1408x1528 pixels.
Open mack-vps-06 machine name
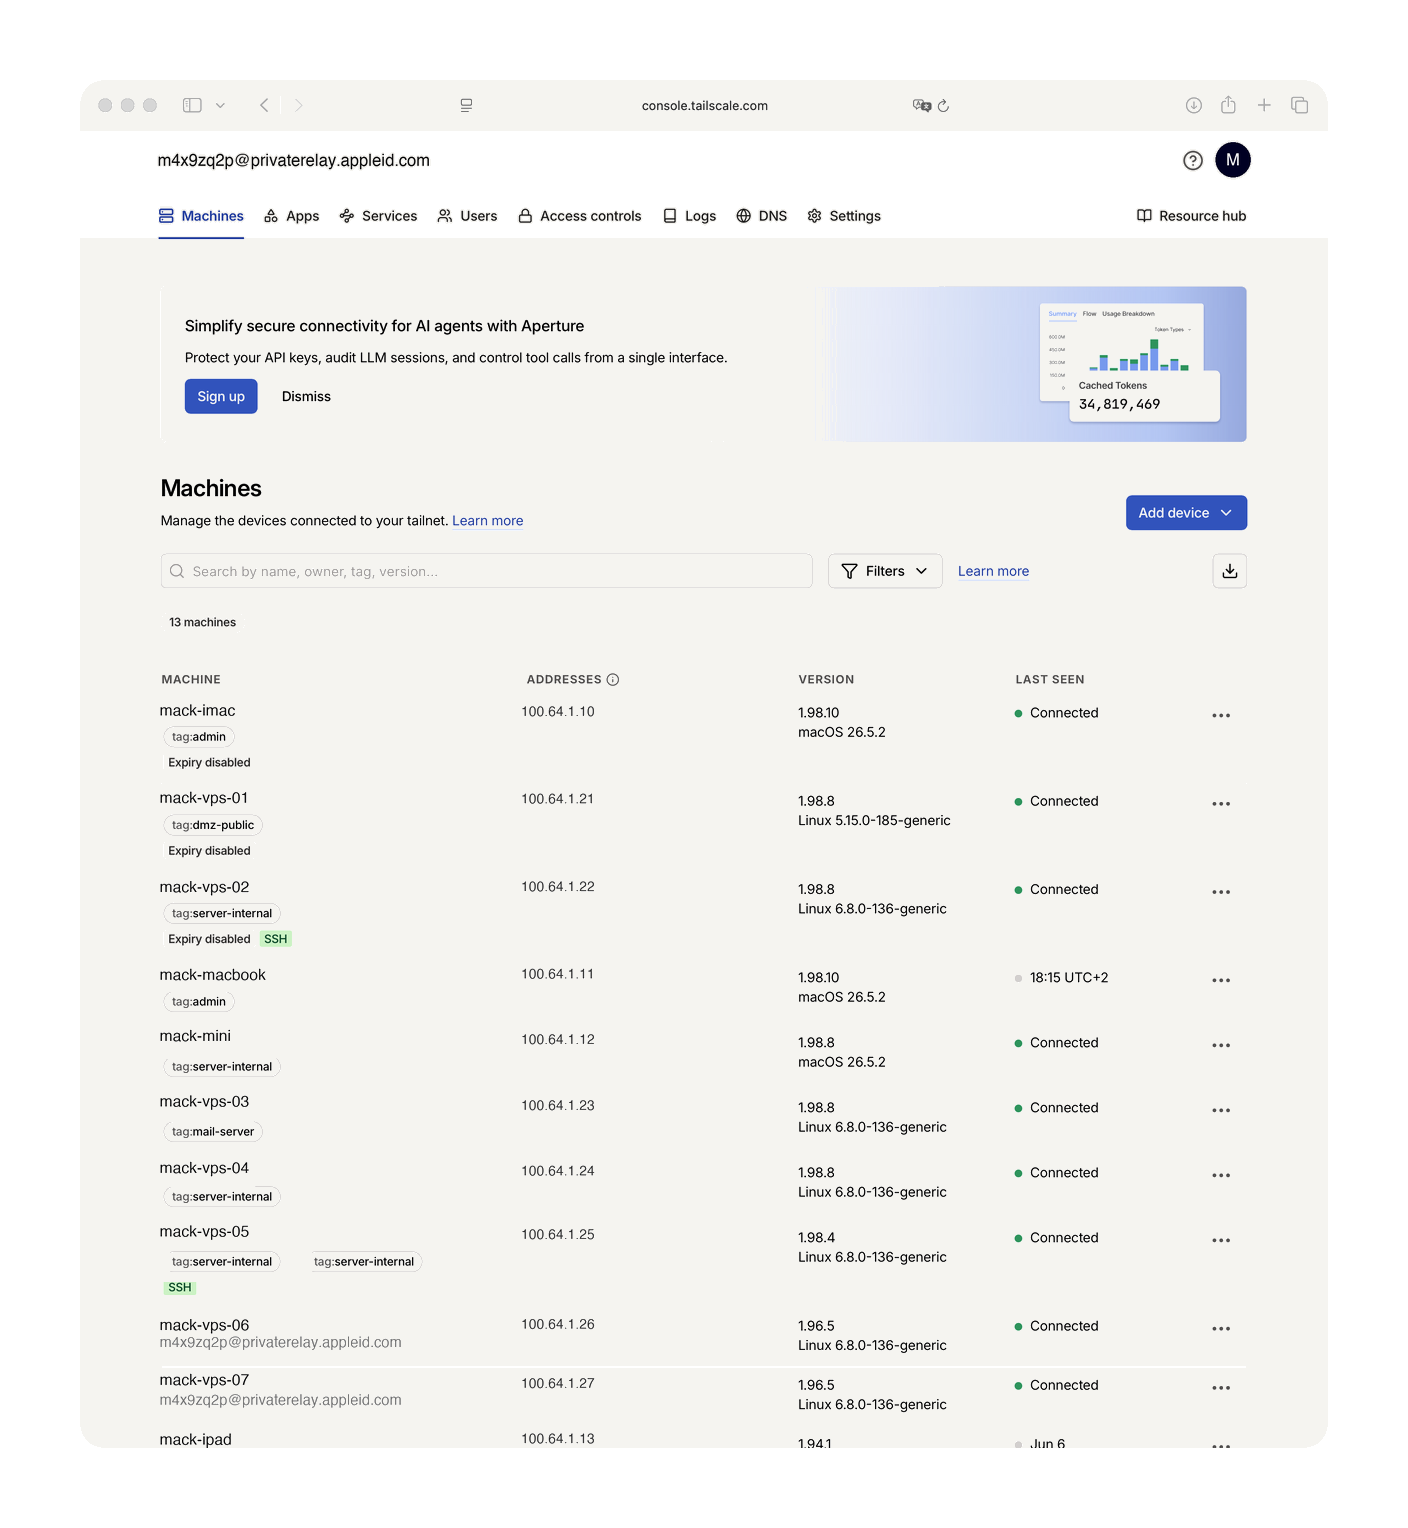click(x=205, y=1325)
